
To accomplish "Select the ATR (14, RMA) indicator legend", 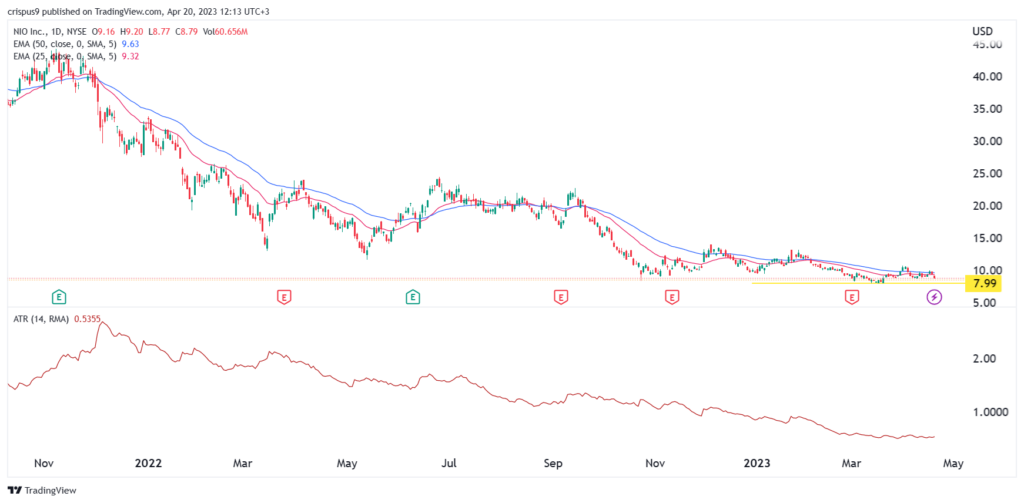I will (x=56, y=319).
